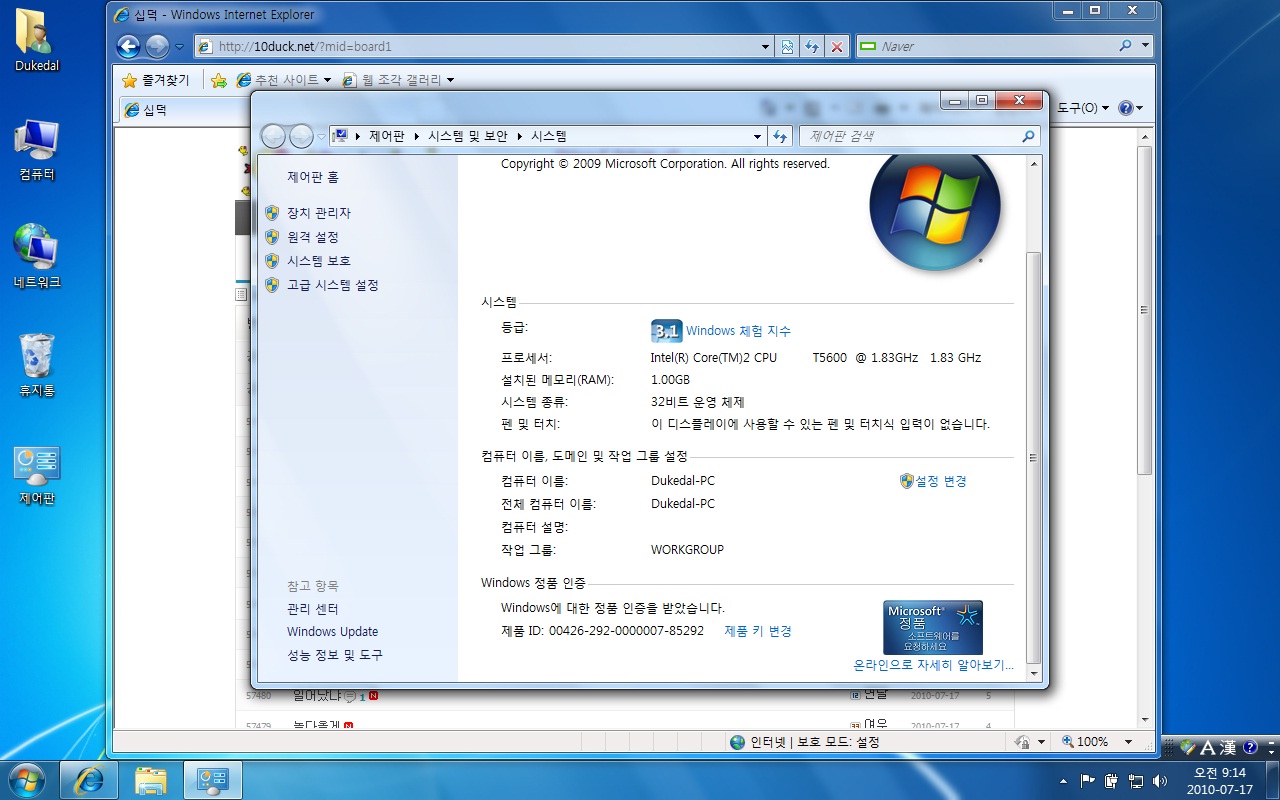Image resolution: width=1280 pixels, height=800 pixels.
Task: Click the Windows Start orb
Action: tap(26, 780)
